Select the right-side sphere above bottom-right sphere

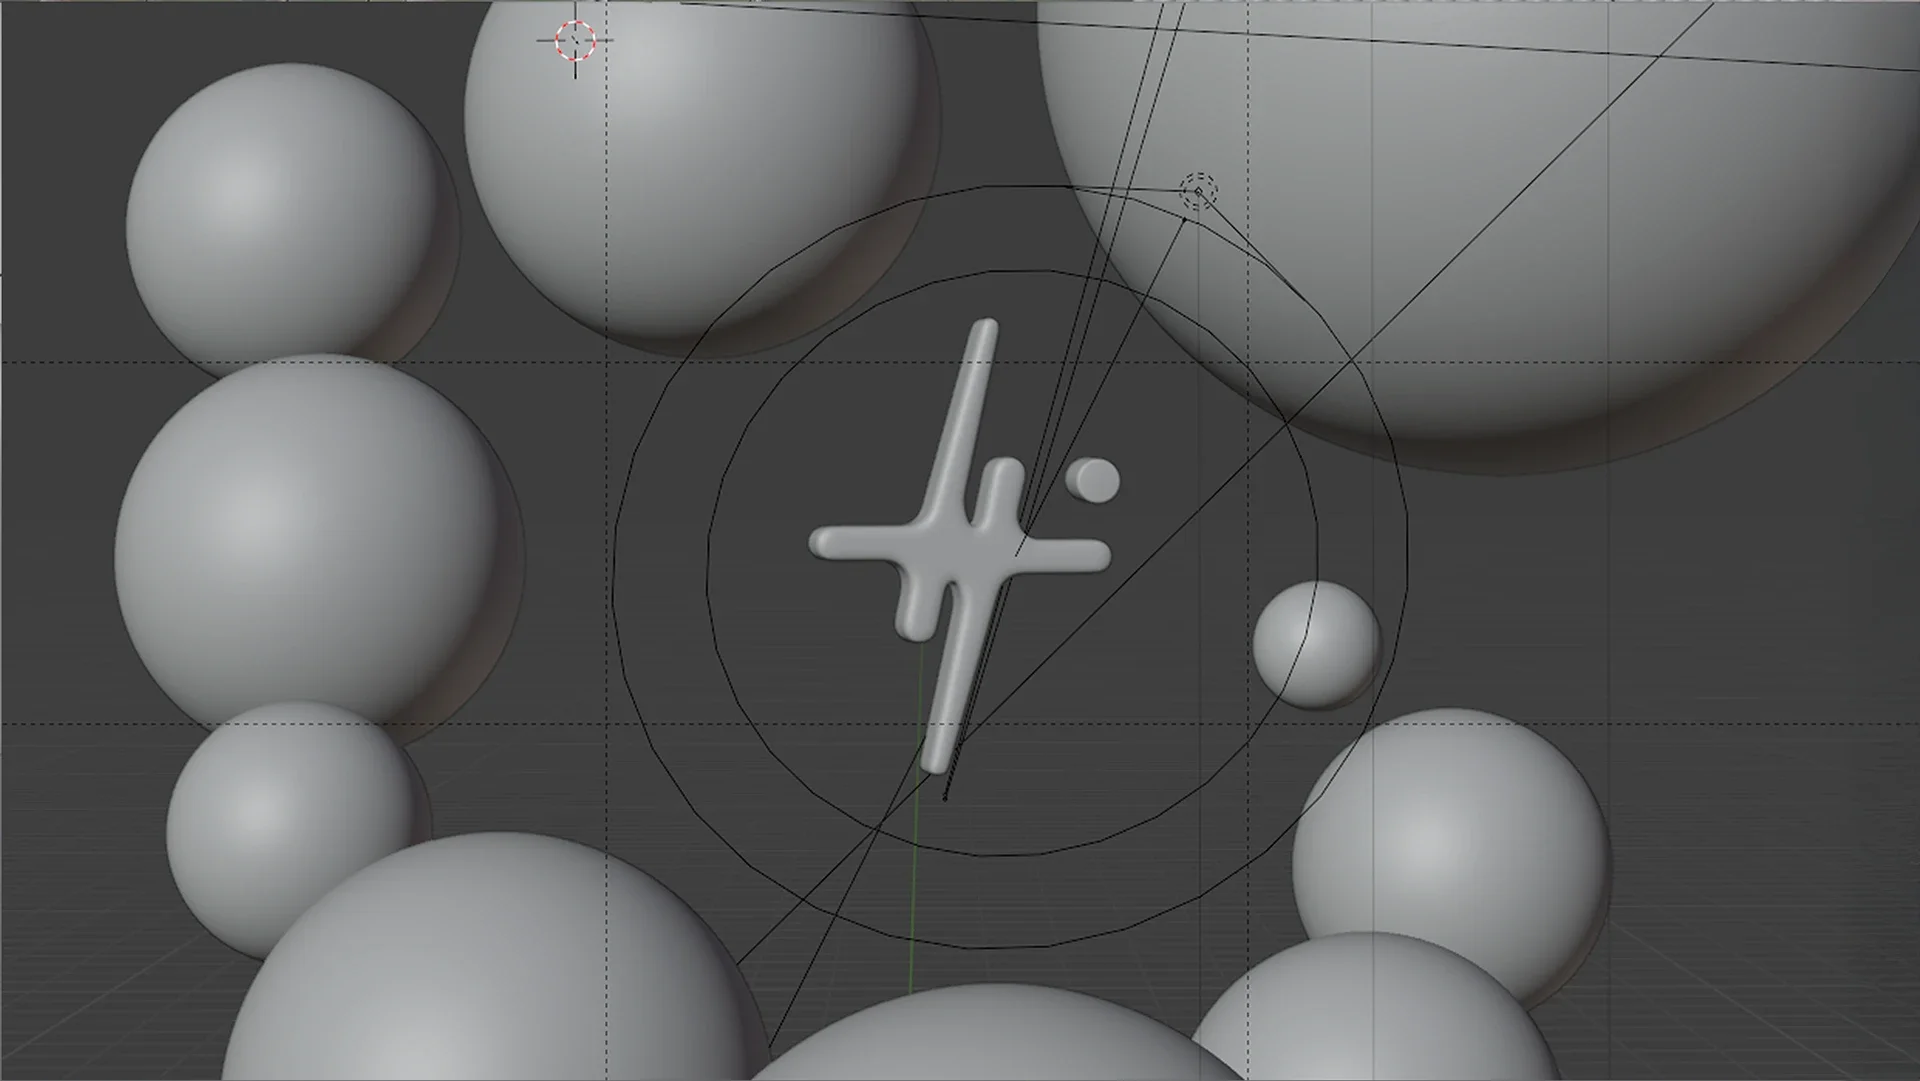point(1450,840)
